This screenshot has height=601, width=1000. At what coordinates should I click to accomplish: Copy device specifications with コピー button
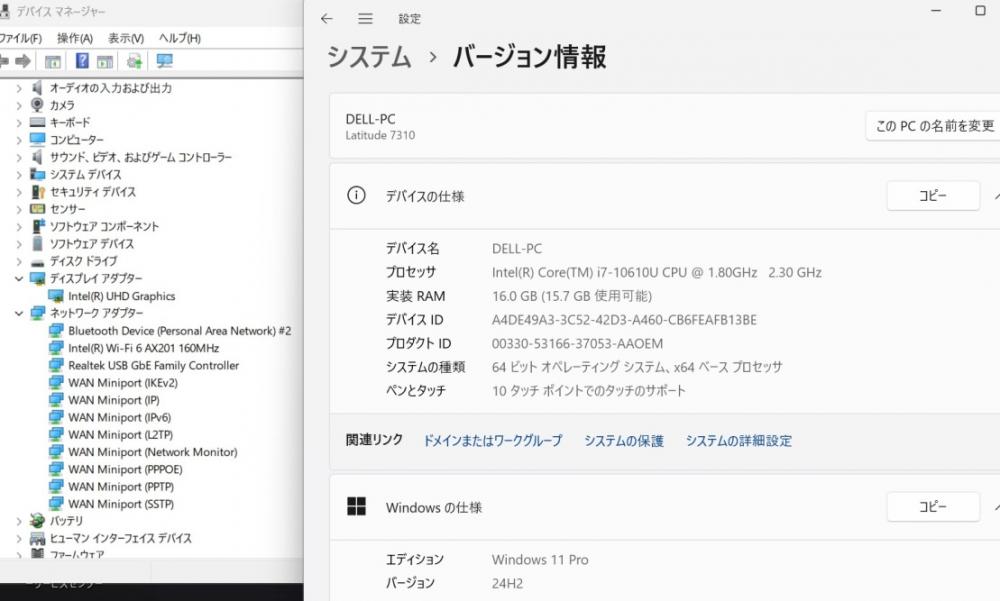[933, 195]
